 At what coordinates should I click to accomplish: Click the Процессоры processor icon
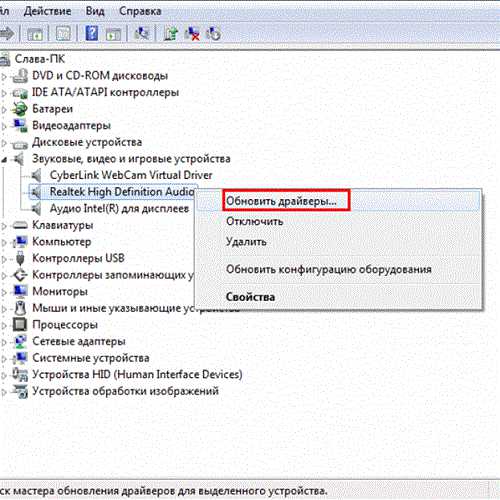tap(20, 324)
